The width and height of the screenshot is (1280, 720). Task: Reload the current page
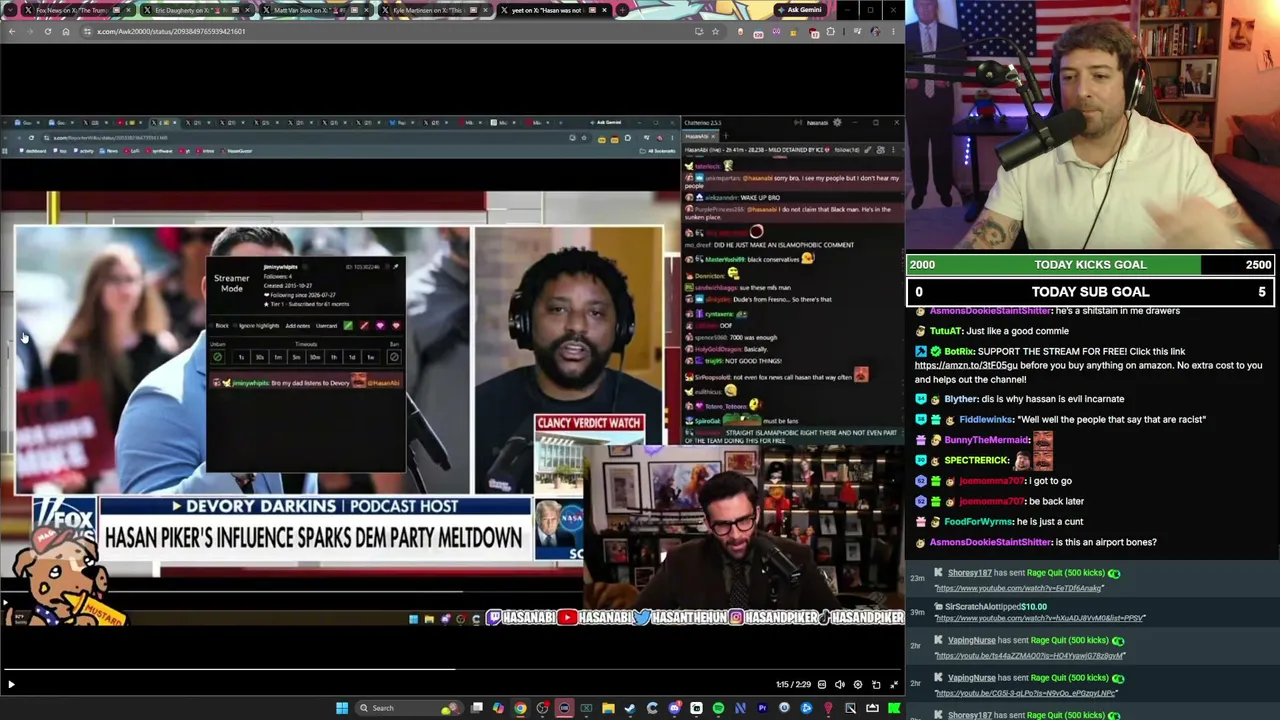[x=47, y=31]
